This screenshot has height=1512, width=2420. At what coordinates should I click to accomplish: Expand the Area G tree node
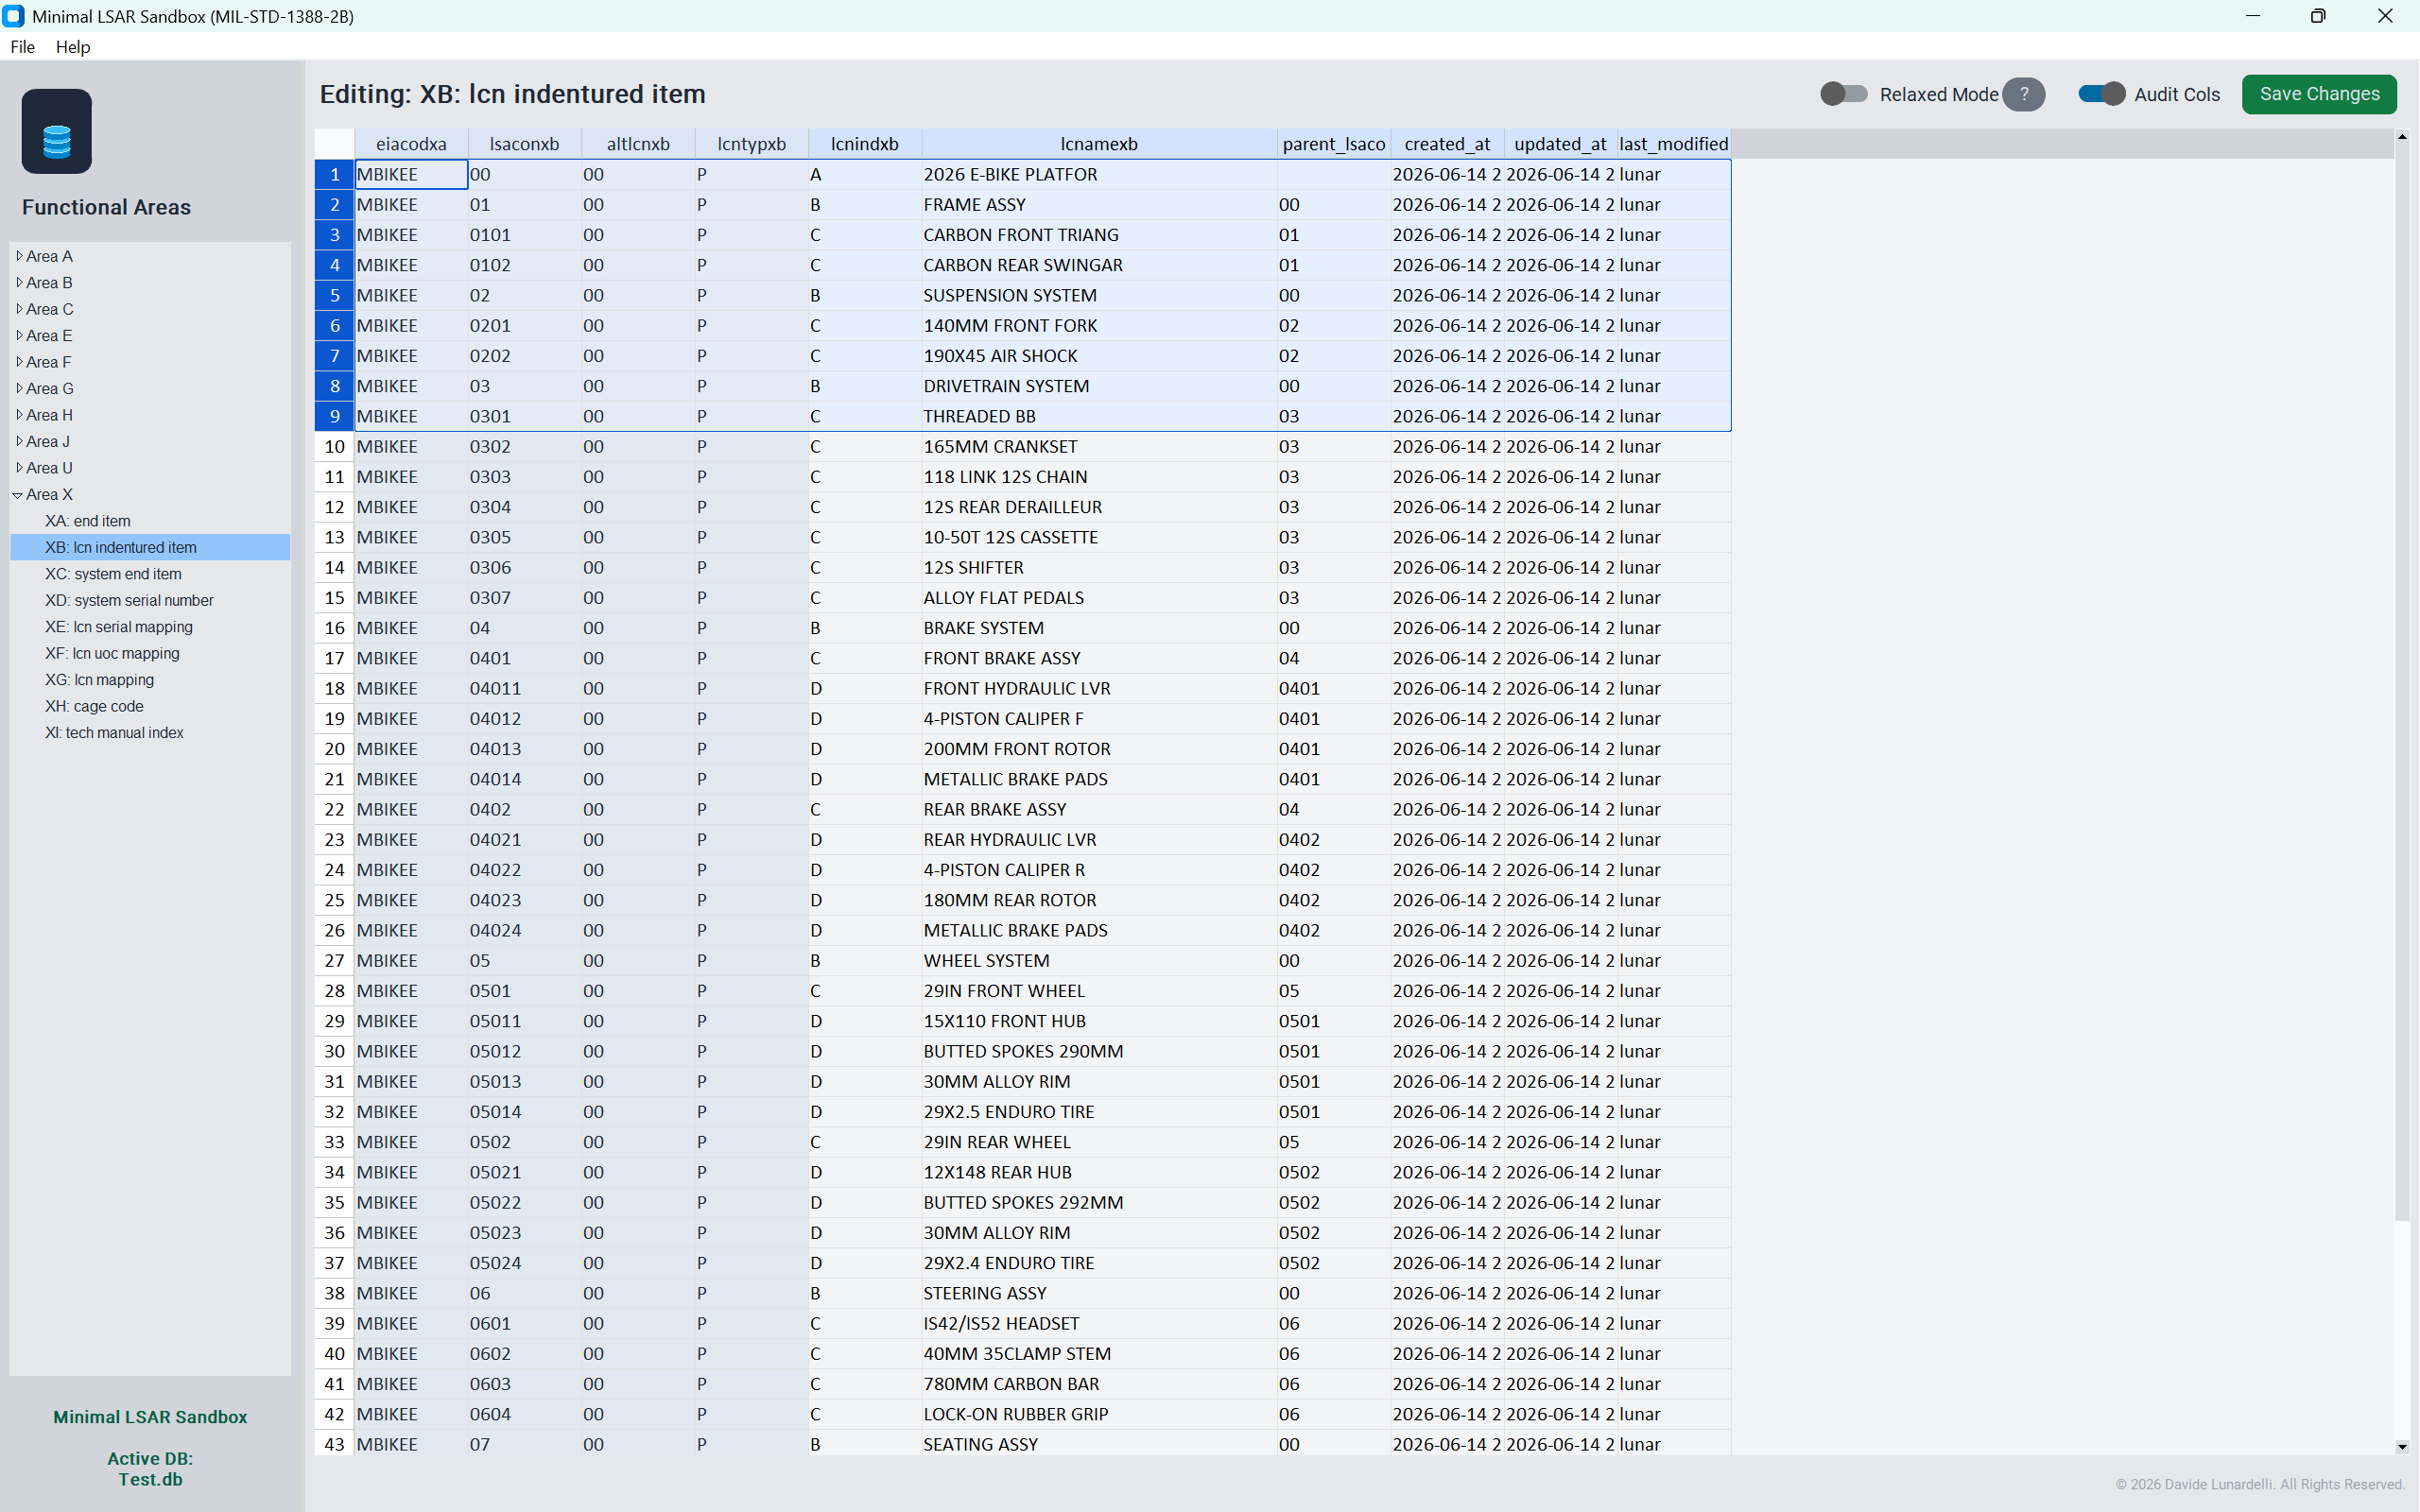click(x=19, y=388)
